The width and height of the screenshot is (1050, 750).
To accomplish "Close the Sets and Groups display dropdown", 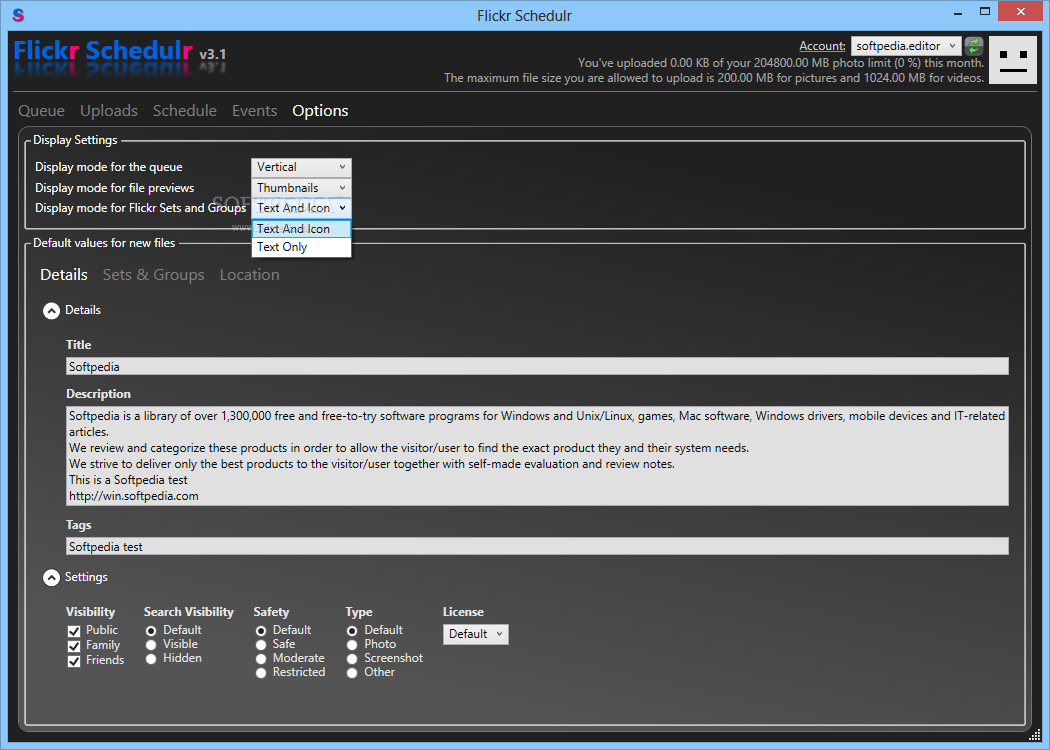I will click(x=301, y=208).
